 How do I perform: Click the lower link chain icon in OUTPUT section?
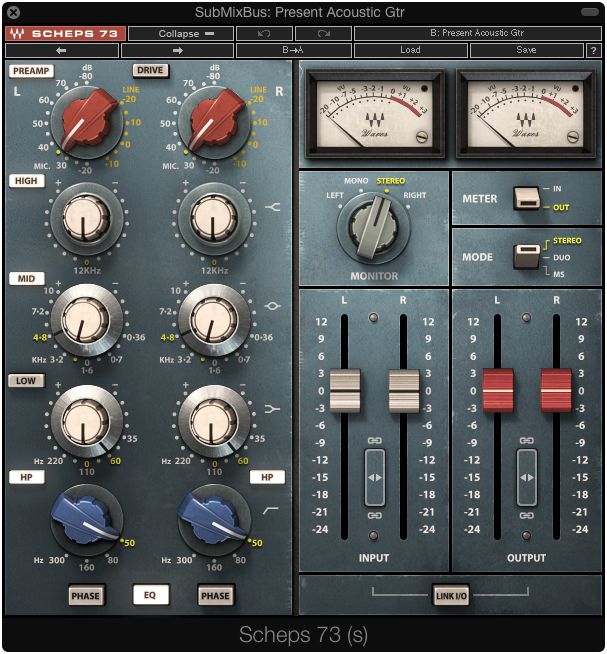coord(526,516)
